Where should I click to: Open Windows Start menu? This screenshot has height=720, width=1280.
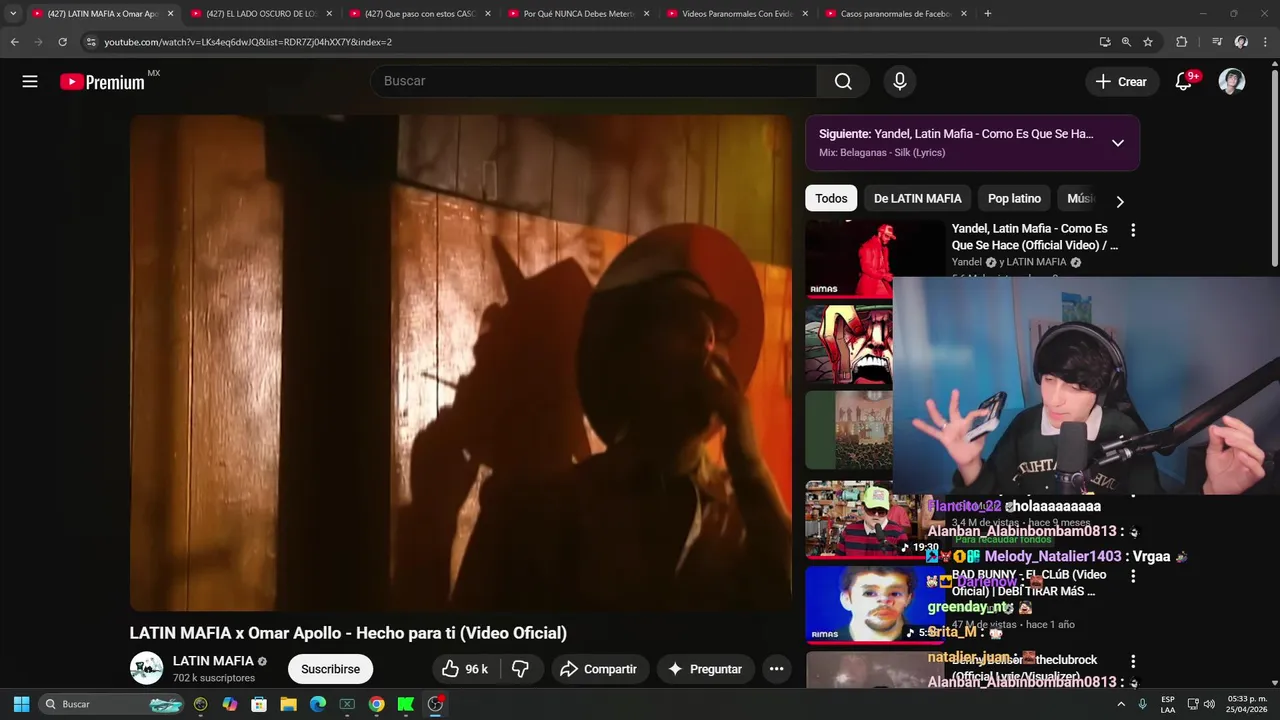21,704
